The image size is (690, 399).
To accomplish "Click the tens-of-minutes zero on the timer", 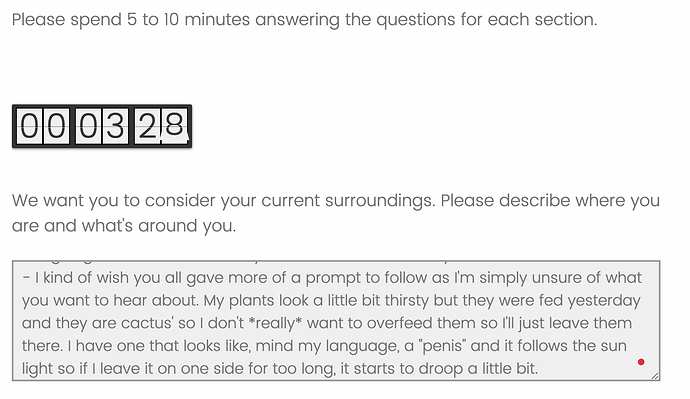I will pos(88,126).
